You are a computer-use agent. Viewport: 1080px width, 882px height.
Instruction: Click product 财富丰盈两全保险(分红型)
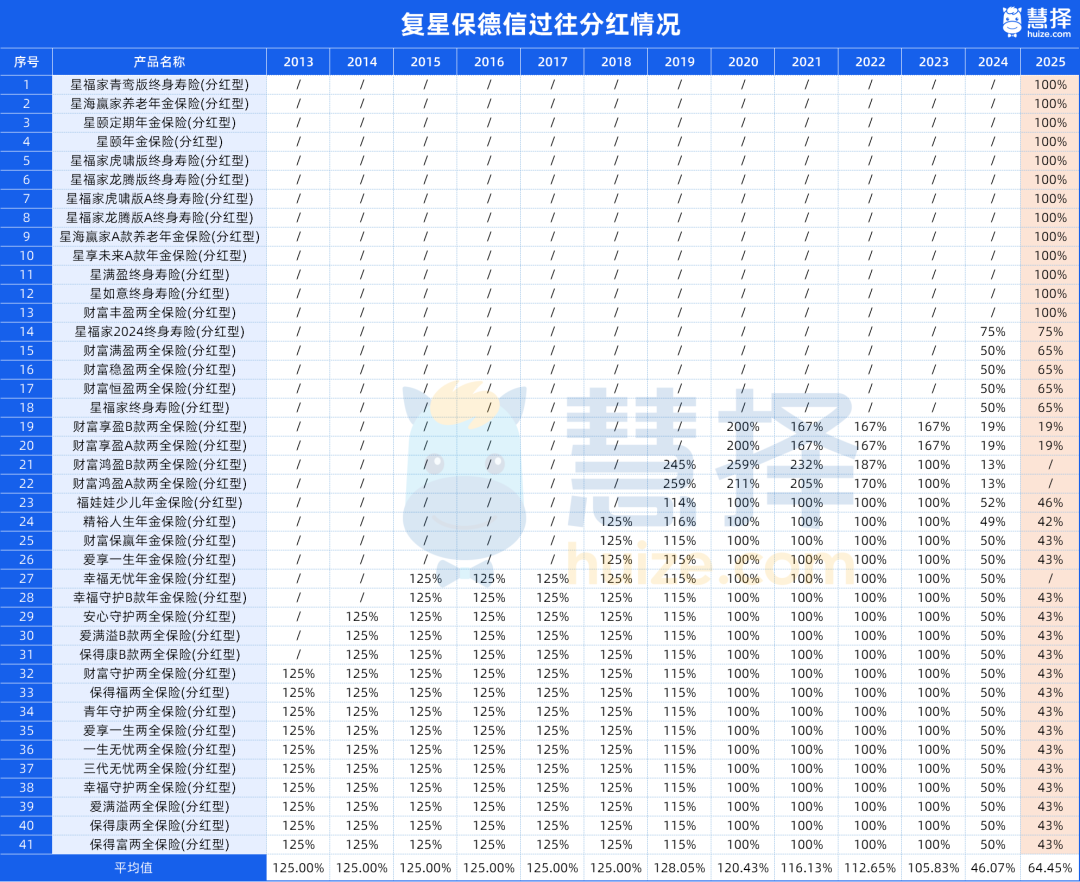pos(159,313)
